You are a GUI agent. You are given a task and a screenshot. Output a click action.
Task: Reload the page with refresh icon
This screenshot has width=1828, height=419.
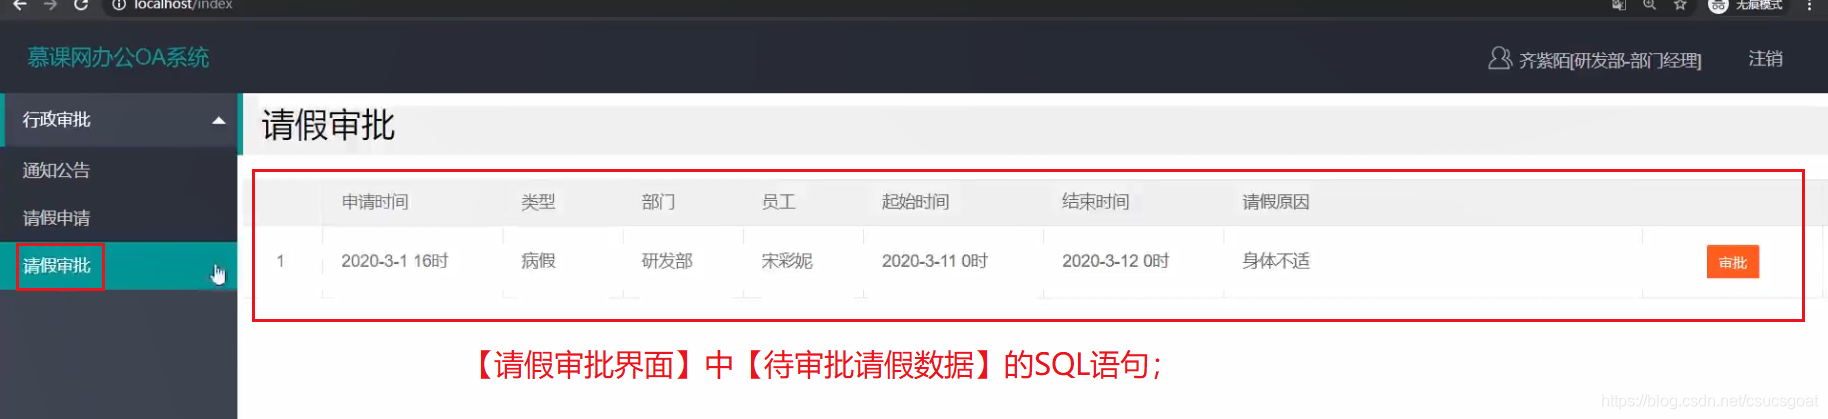click(81, 5)
